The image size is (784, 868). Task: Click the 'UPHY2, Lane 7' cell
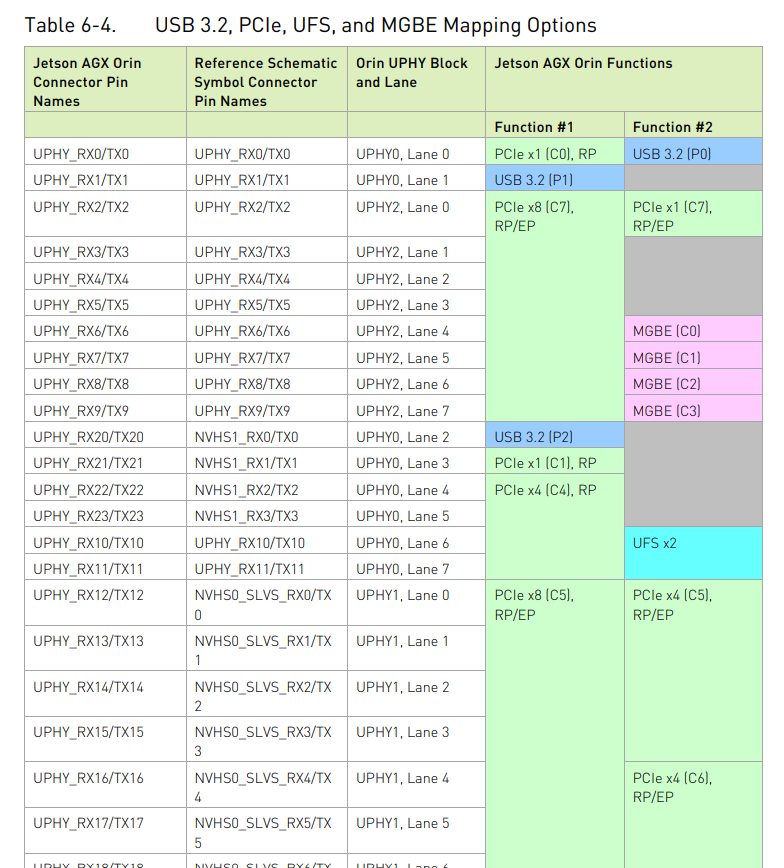pyautogui.click(x=416, y=409)
